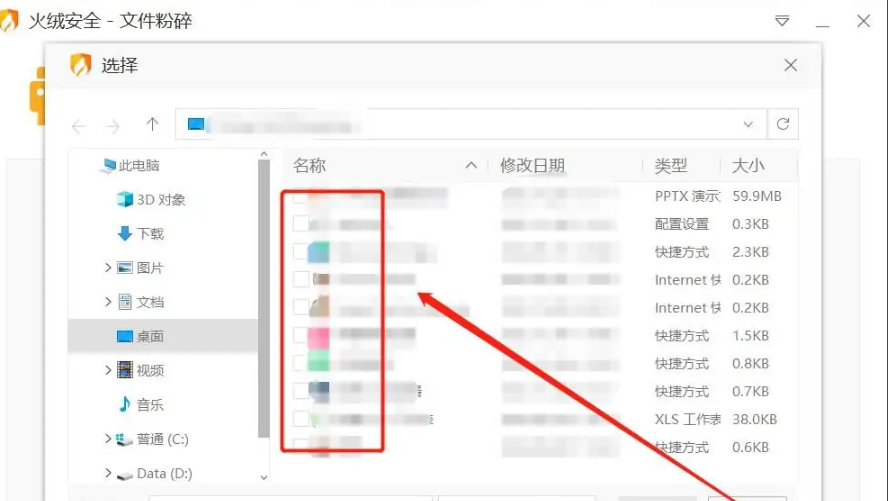Click the 此电脑 computer icon

coord(108,165)
